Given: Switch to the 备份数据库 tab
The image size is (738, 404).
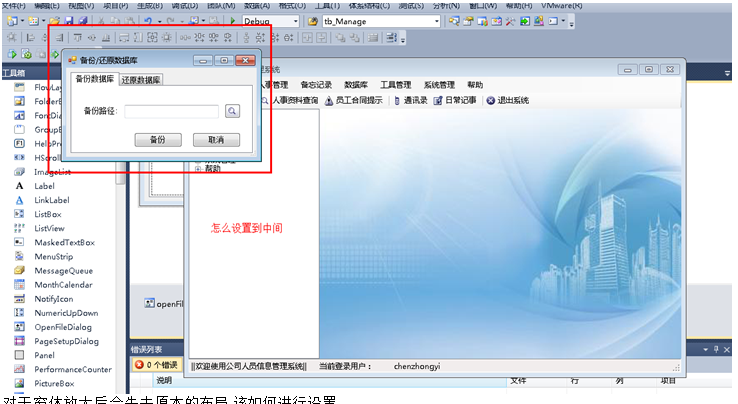Looking at the screenshot, I should coord(95,79).
